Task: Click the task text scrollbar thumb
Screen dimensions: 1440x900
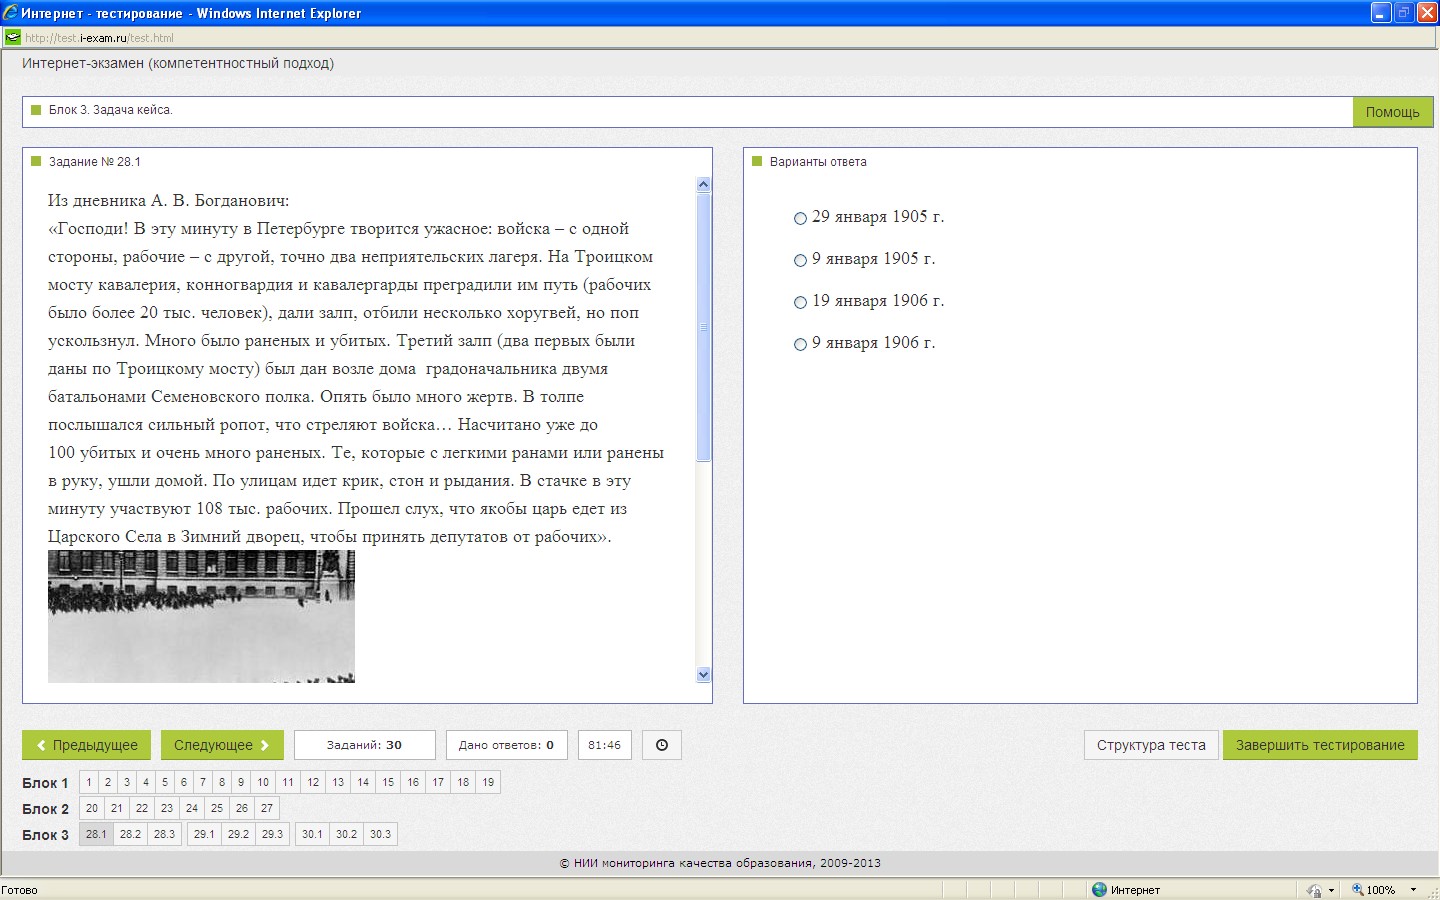Action: point(703,327)
